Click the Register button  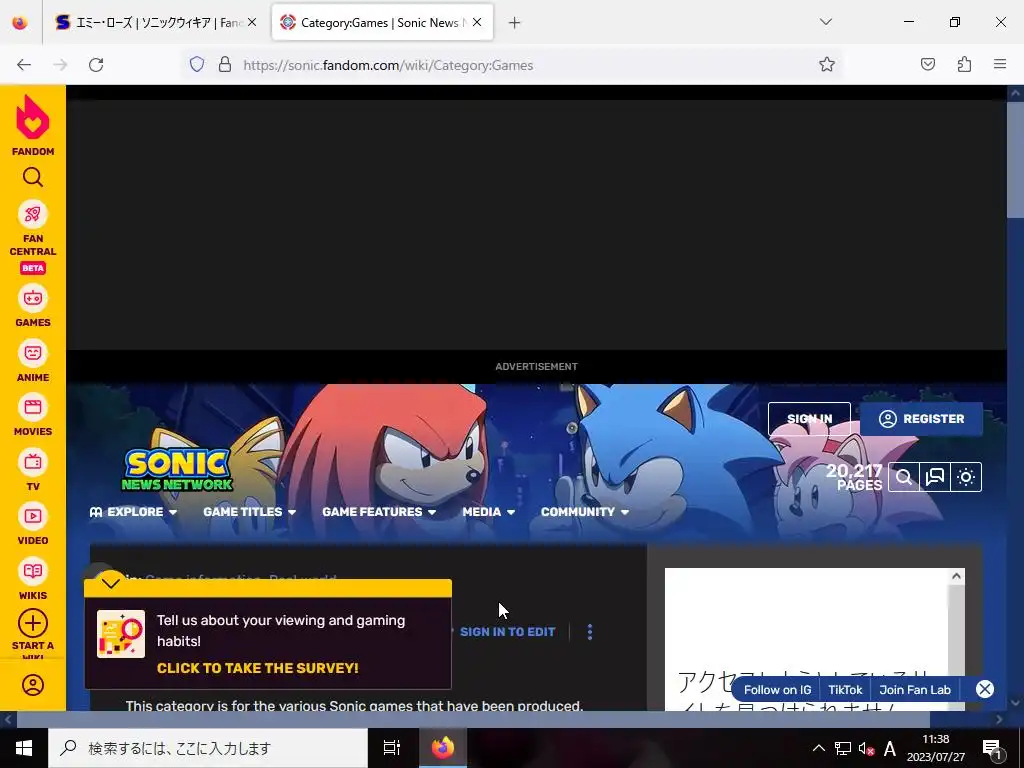921,419
